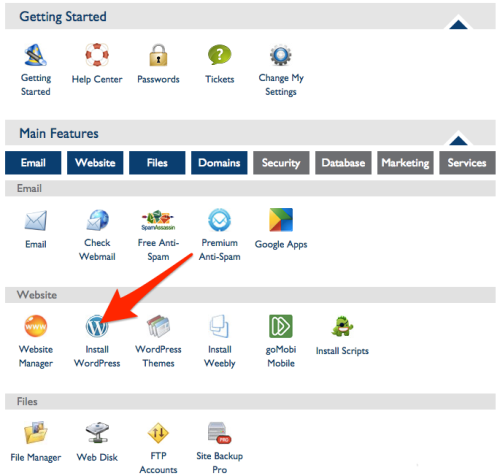This screenshot has width=500, height=476.
Task: Click the Passwords text link
Action: (x=158, y=79)
